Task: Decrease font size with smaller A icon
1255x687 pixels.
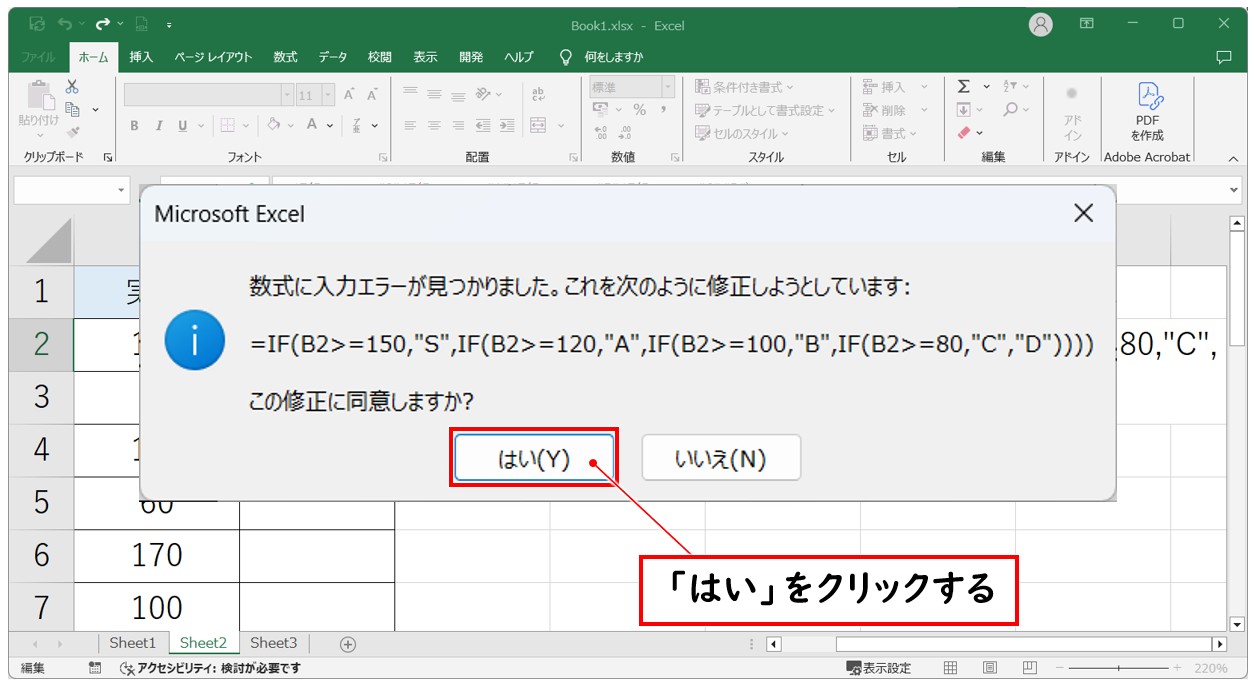Action: click(372, 95)
